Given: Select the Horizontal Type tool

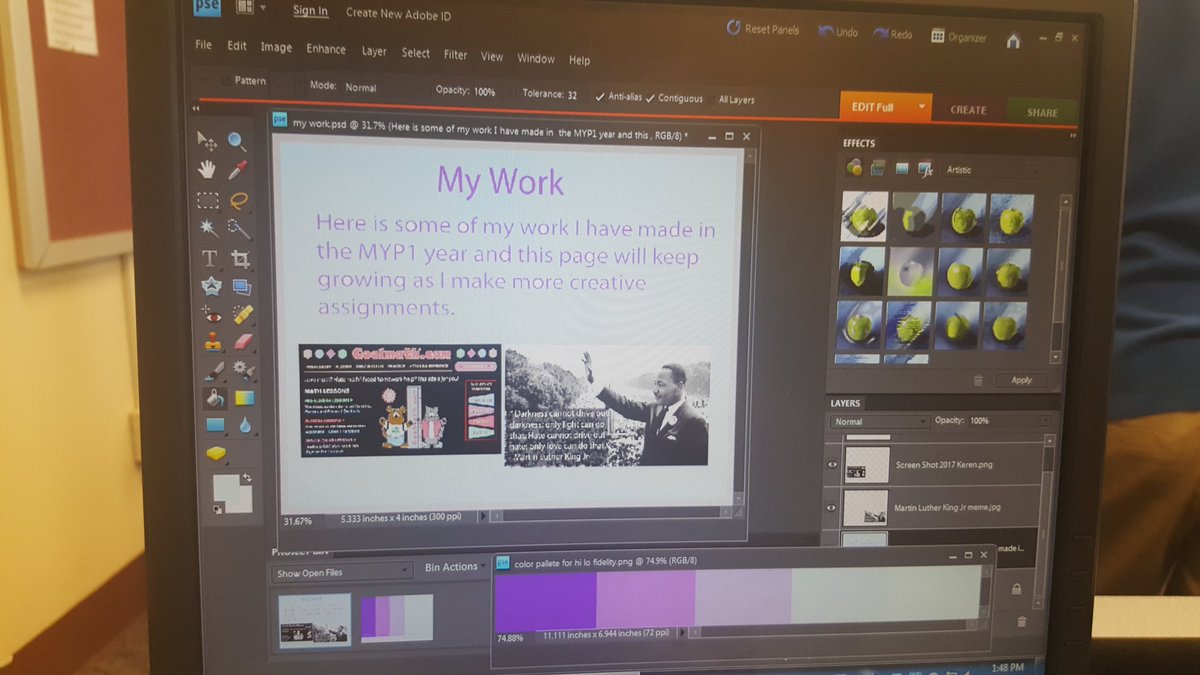Looking at the screenshot, I should (x=209, y=258).
